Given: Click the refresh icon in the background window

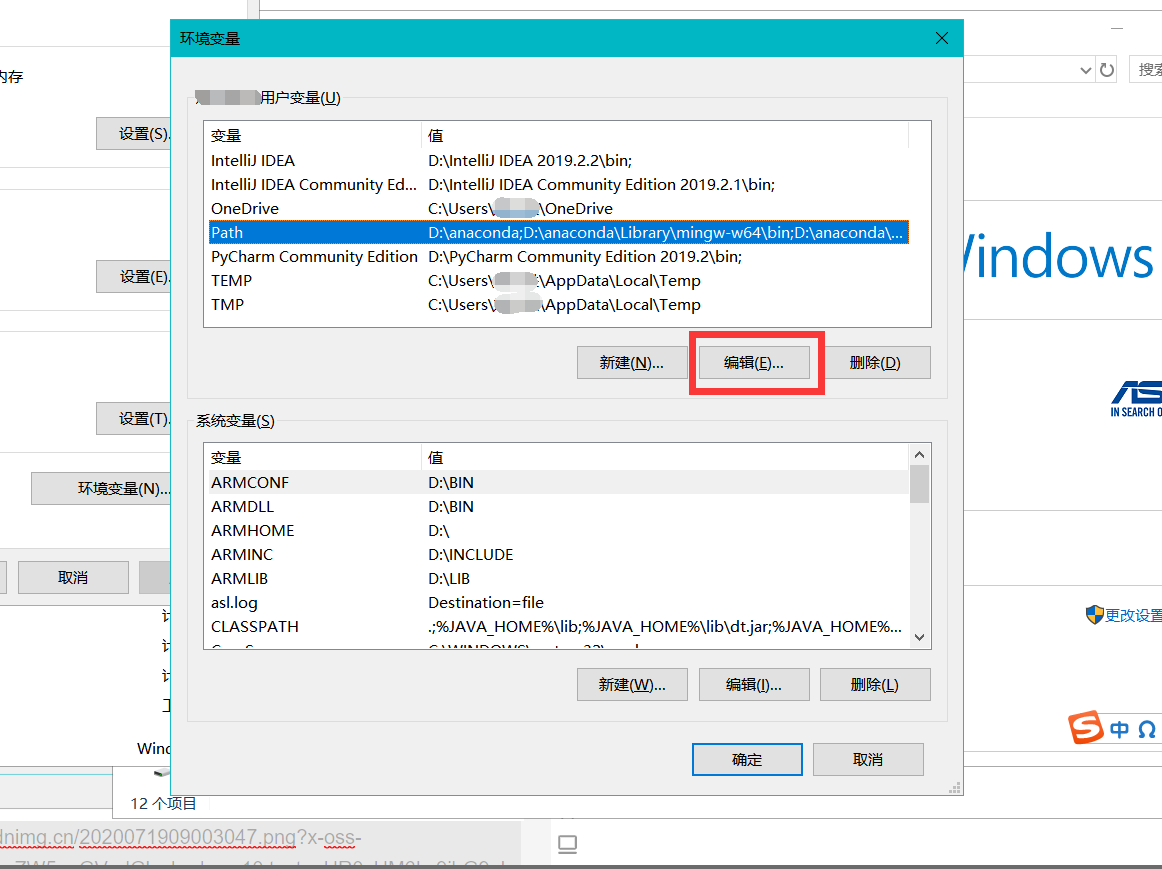Looking at the screenshot, I should 1106,70.
